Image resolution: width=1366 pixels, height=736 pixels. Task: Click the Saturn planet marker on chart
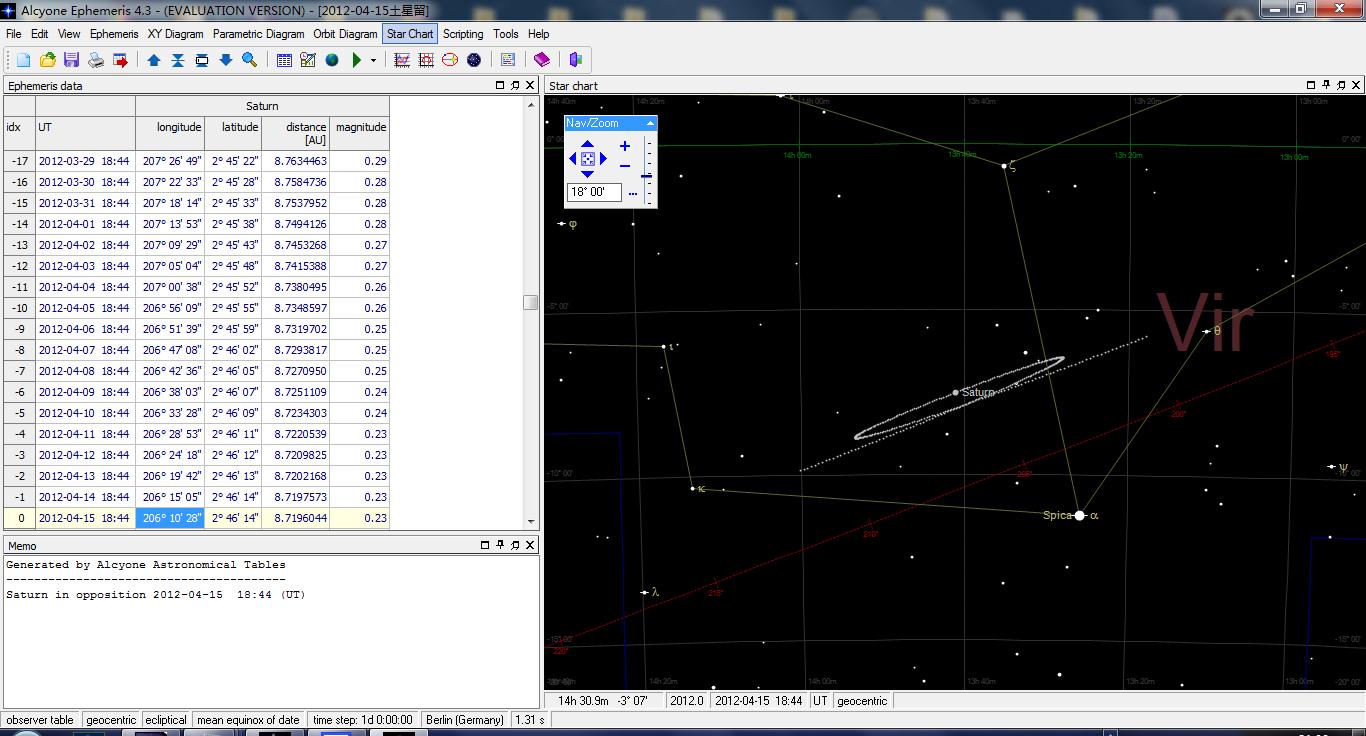(x=956, y=393)
